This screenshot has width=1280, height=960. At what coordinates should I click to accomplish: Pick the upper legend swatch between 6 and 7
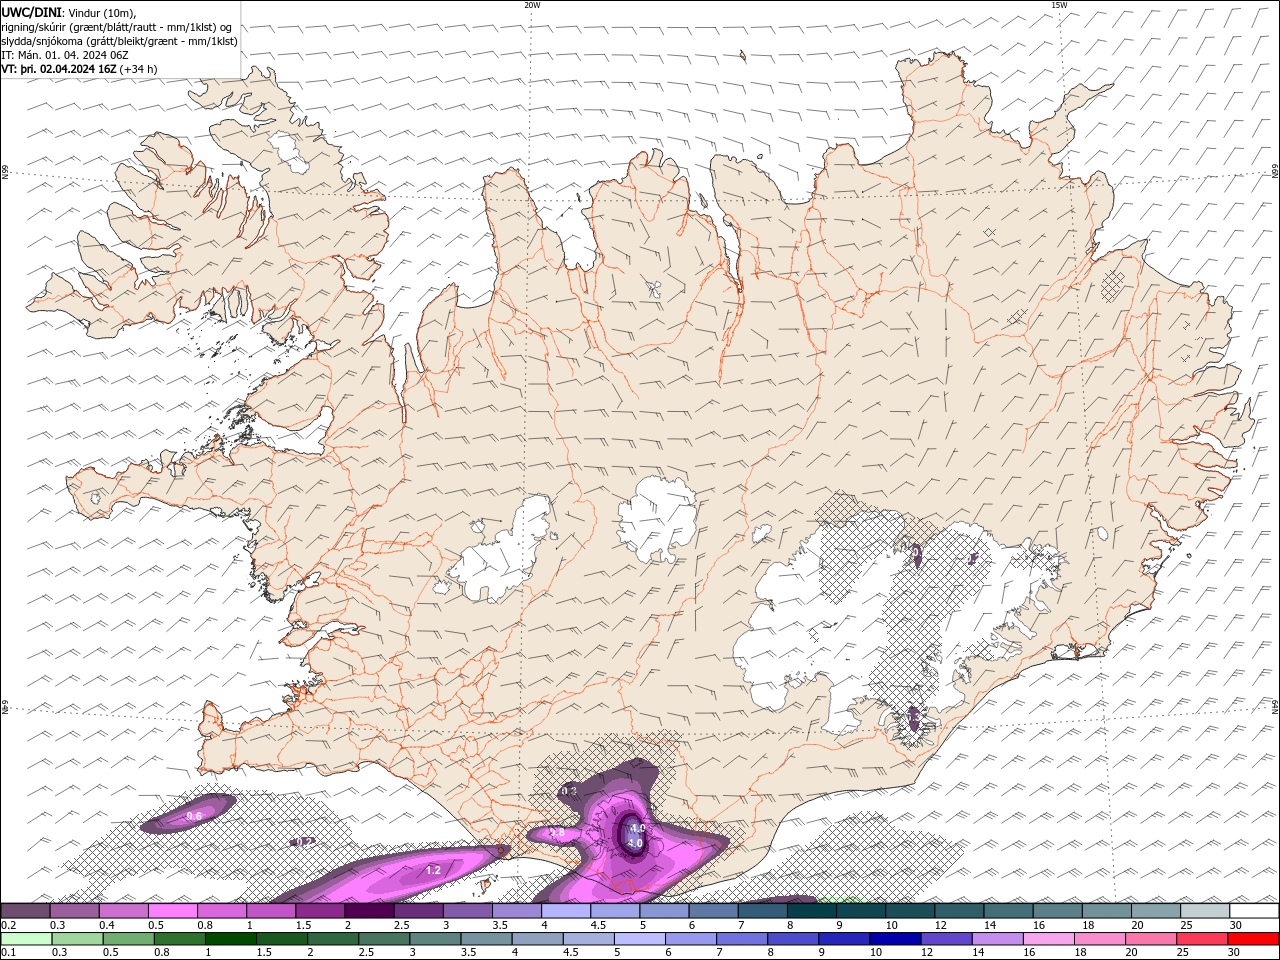(x=713, y=911)
